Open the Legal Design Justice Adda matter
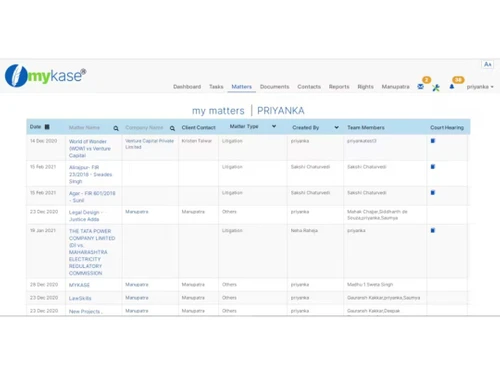The height and width of the screenshot is (375, 500). [86, 216]
